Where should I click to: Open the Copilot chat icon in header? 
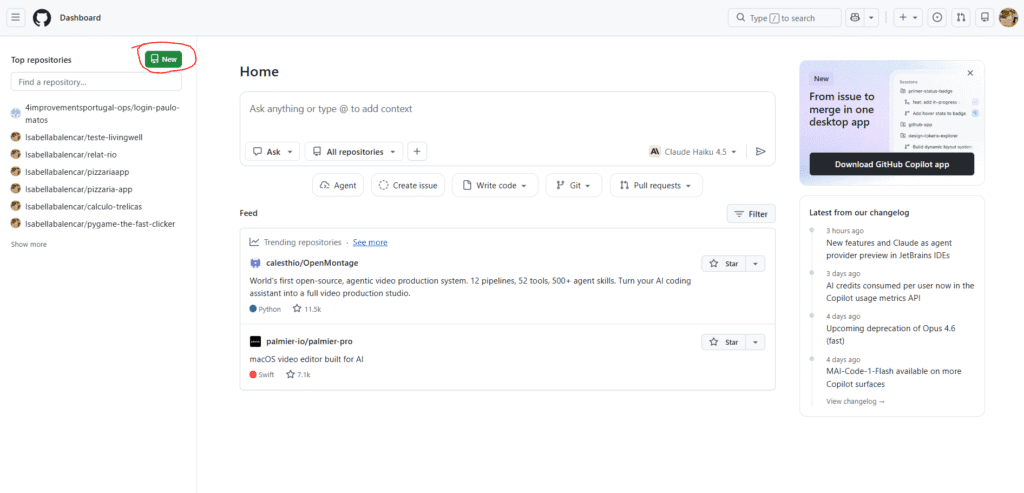(854, 18)
